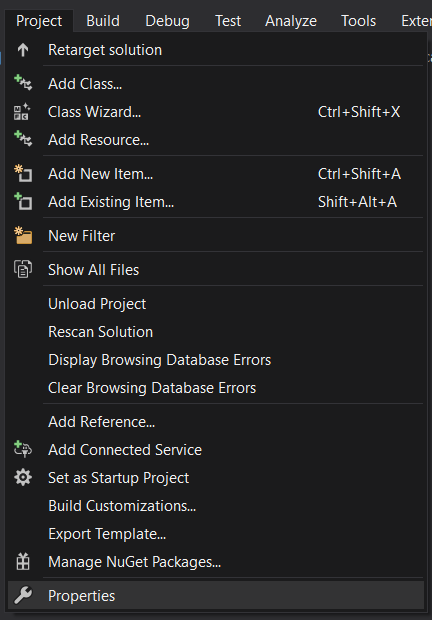Create a New Filter
This screenshot has height=620, width=432.
[216, 236]
